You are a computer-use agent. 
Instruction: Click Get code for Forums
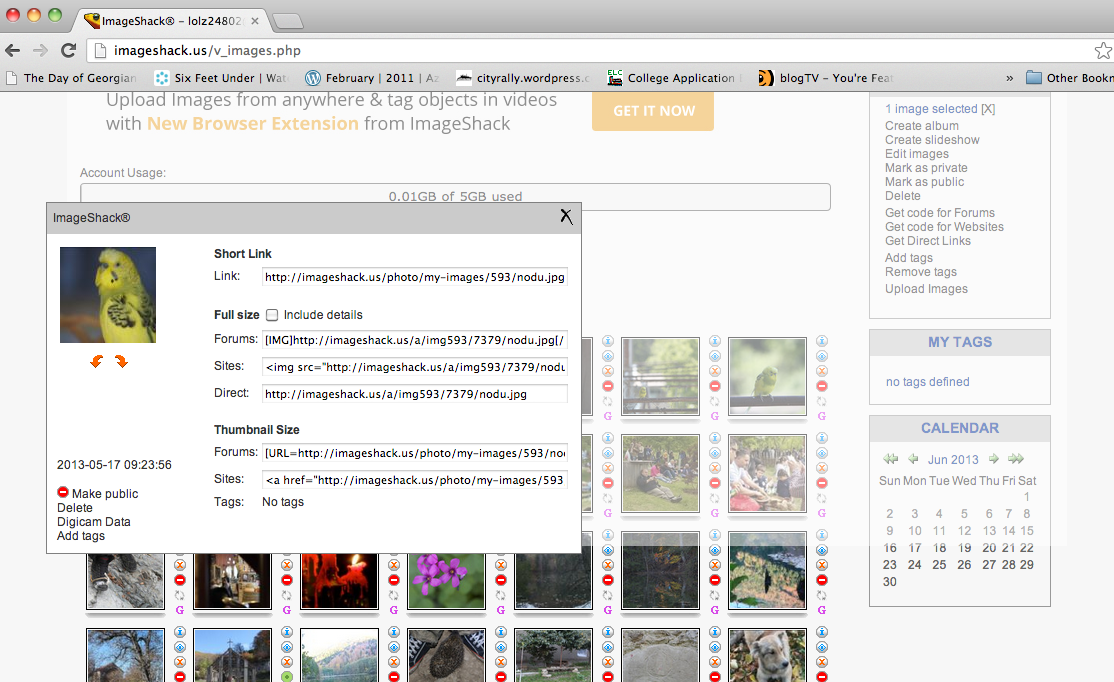coord(939,212)
